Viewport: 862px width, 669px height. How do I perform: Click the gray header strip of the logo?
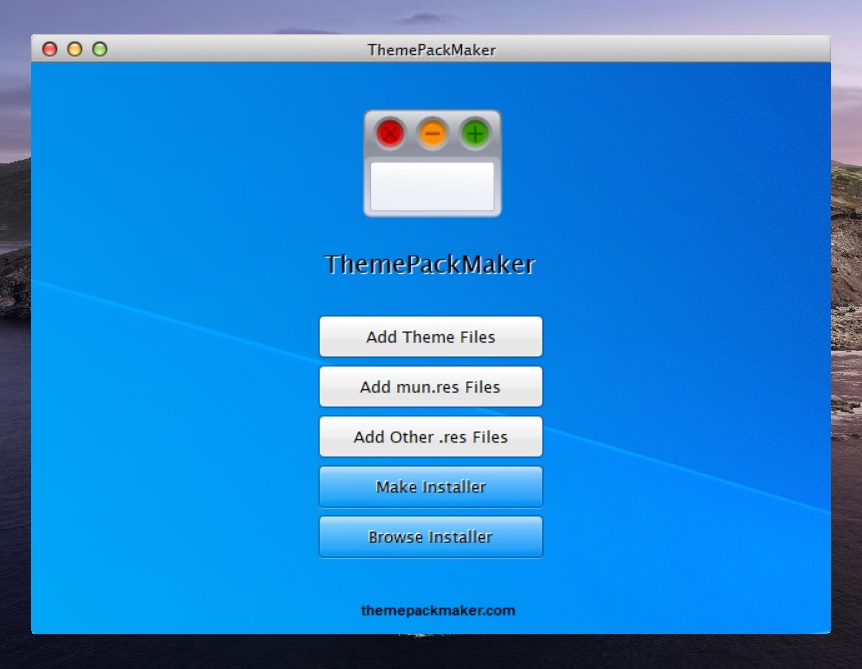(432, 115)
